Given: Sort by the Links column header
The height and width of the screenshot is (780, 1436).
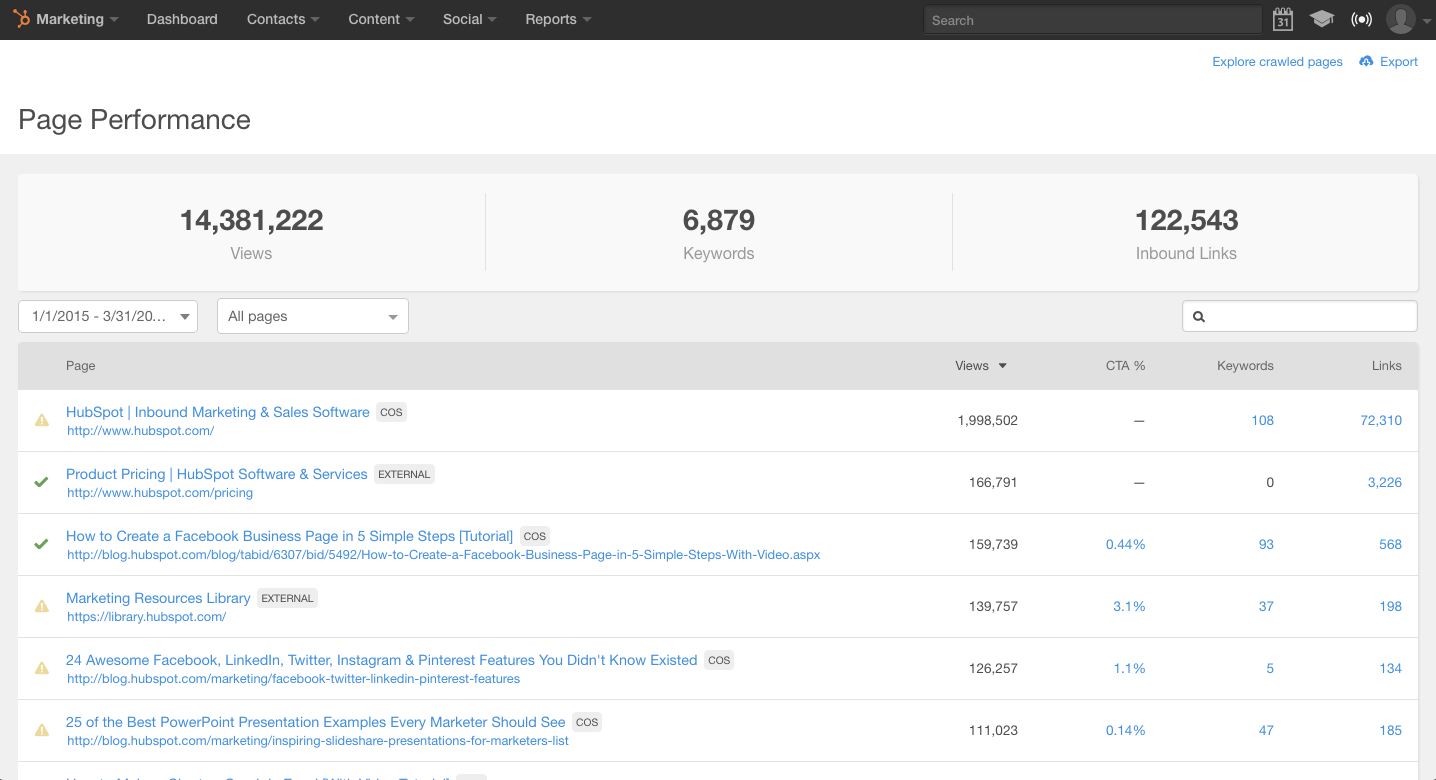Looking at the screenshot, I should coord(1386,366).
